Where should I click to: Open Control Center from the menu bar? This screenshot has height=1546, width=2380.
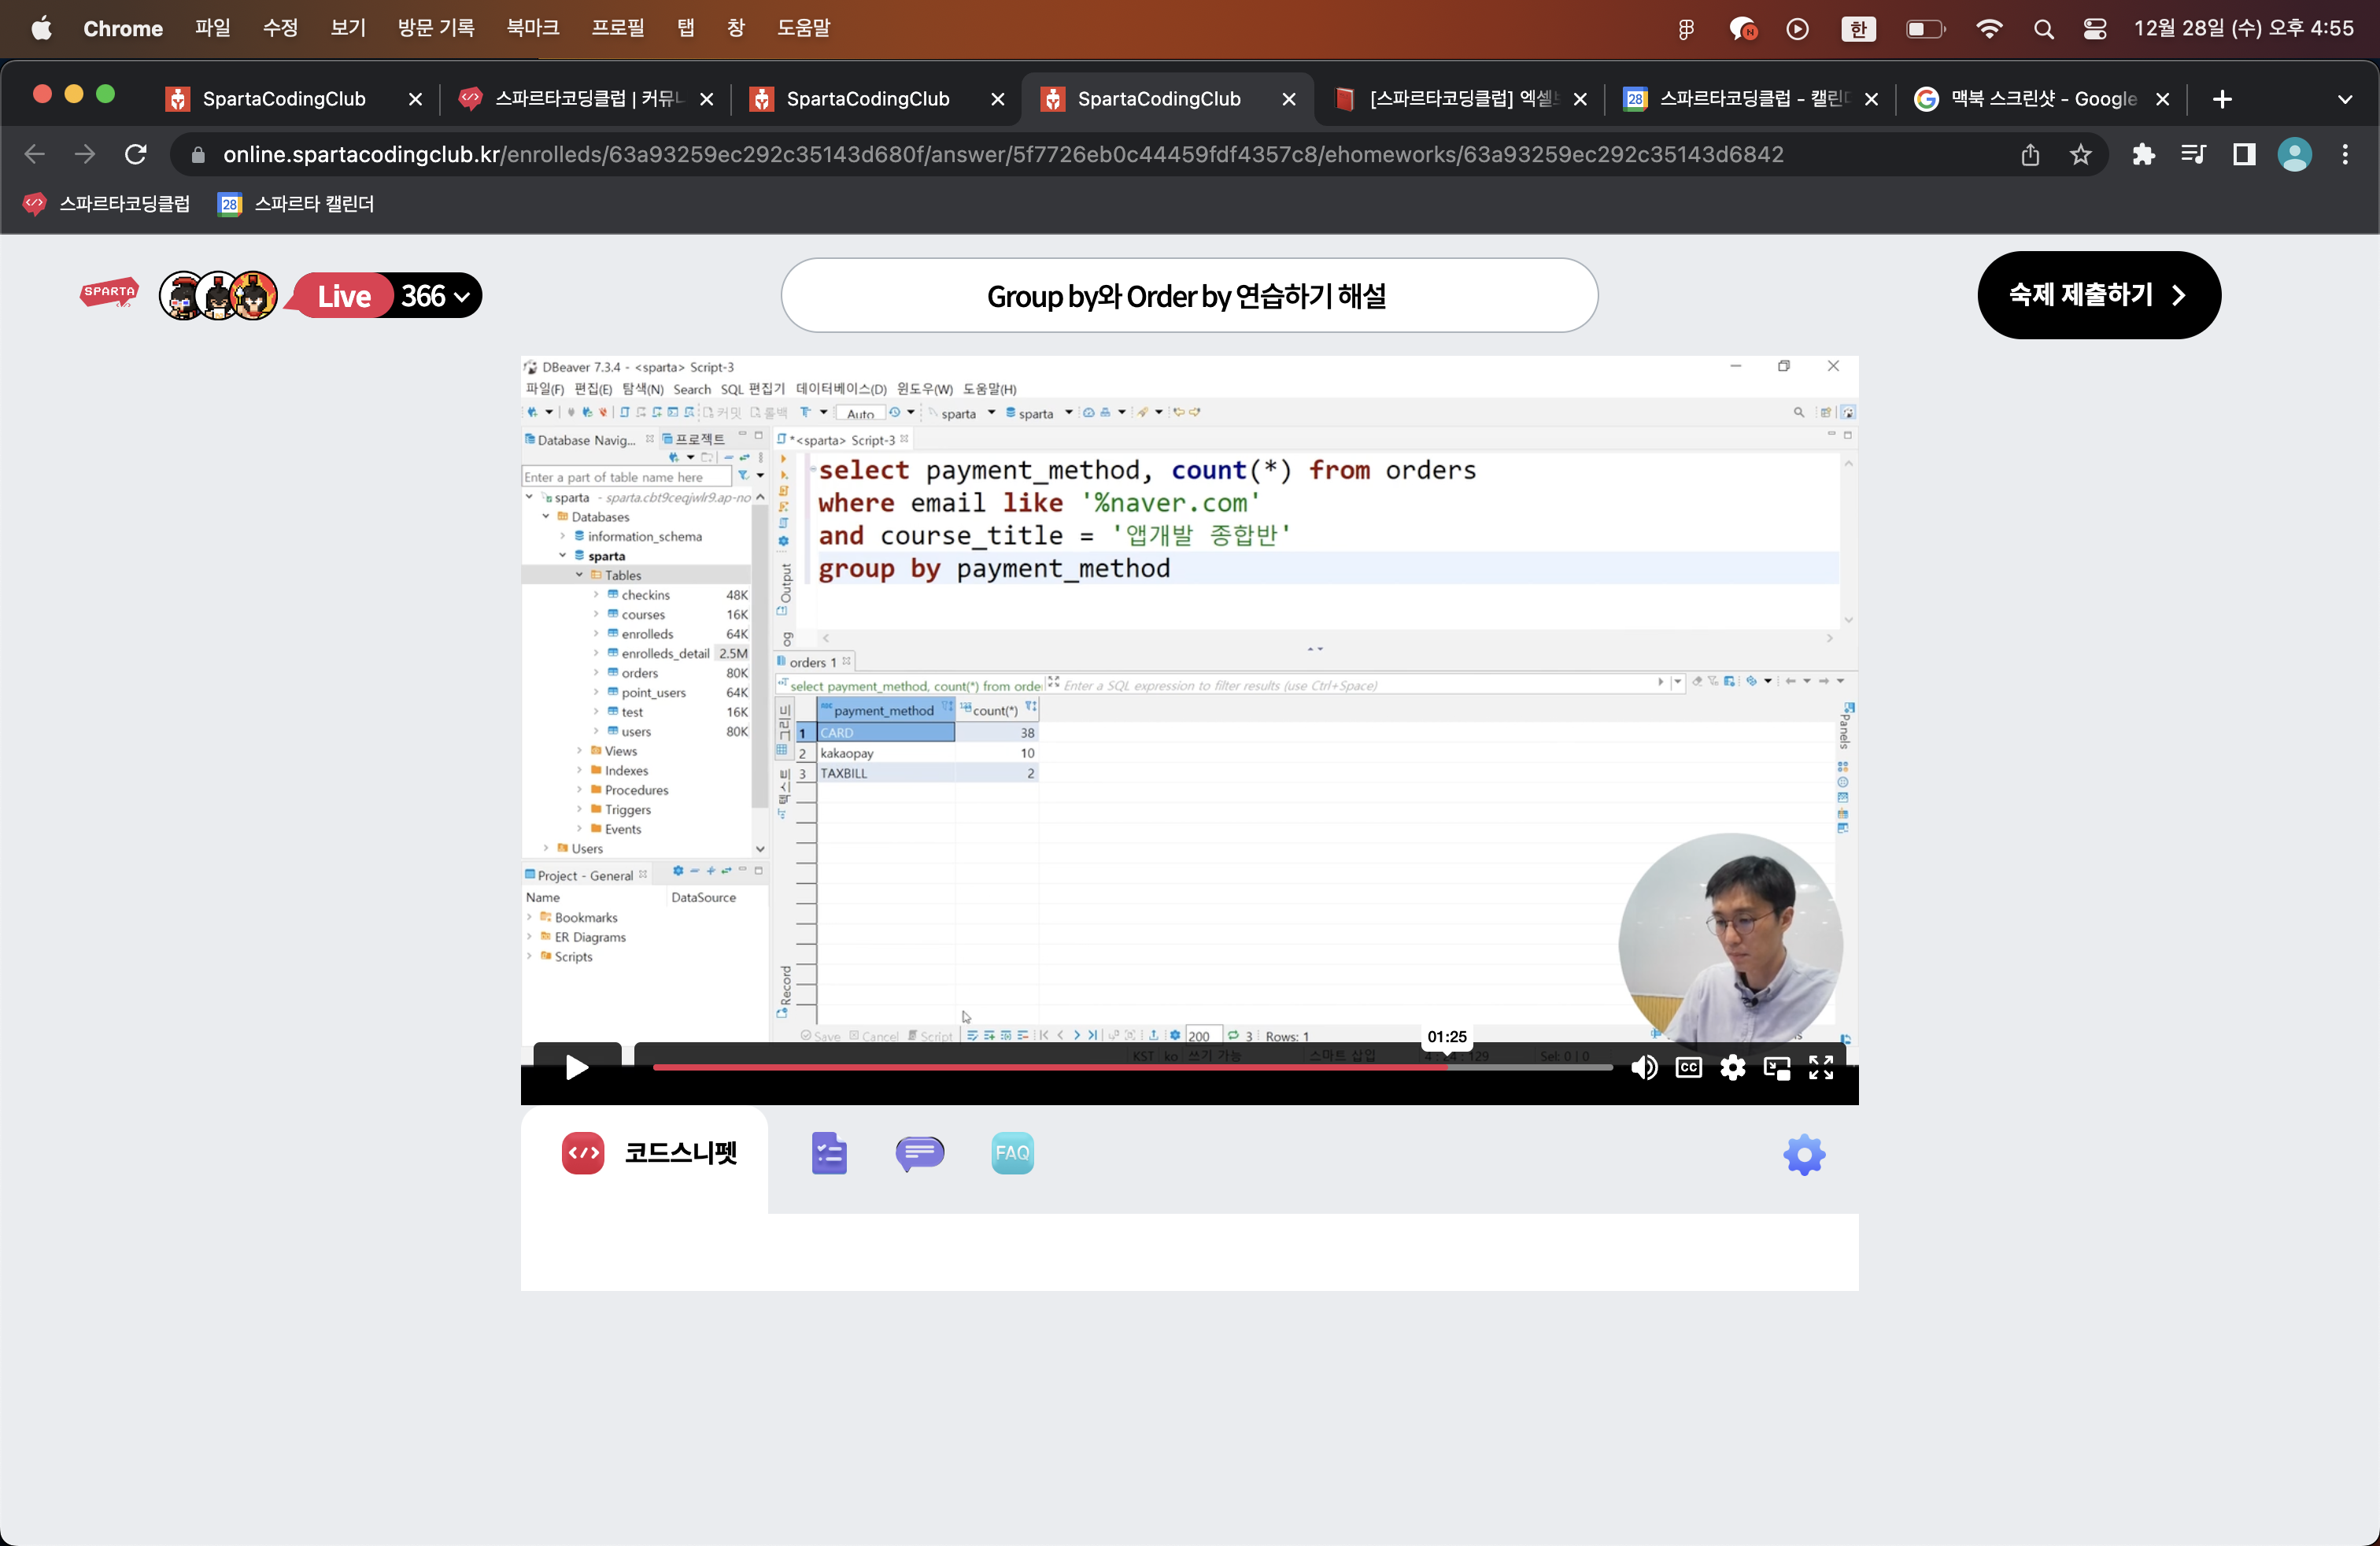coord(2095,29)
